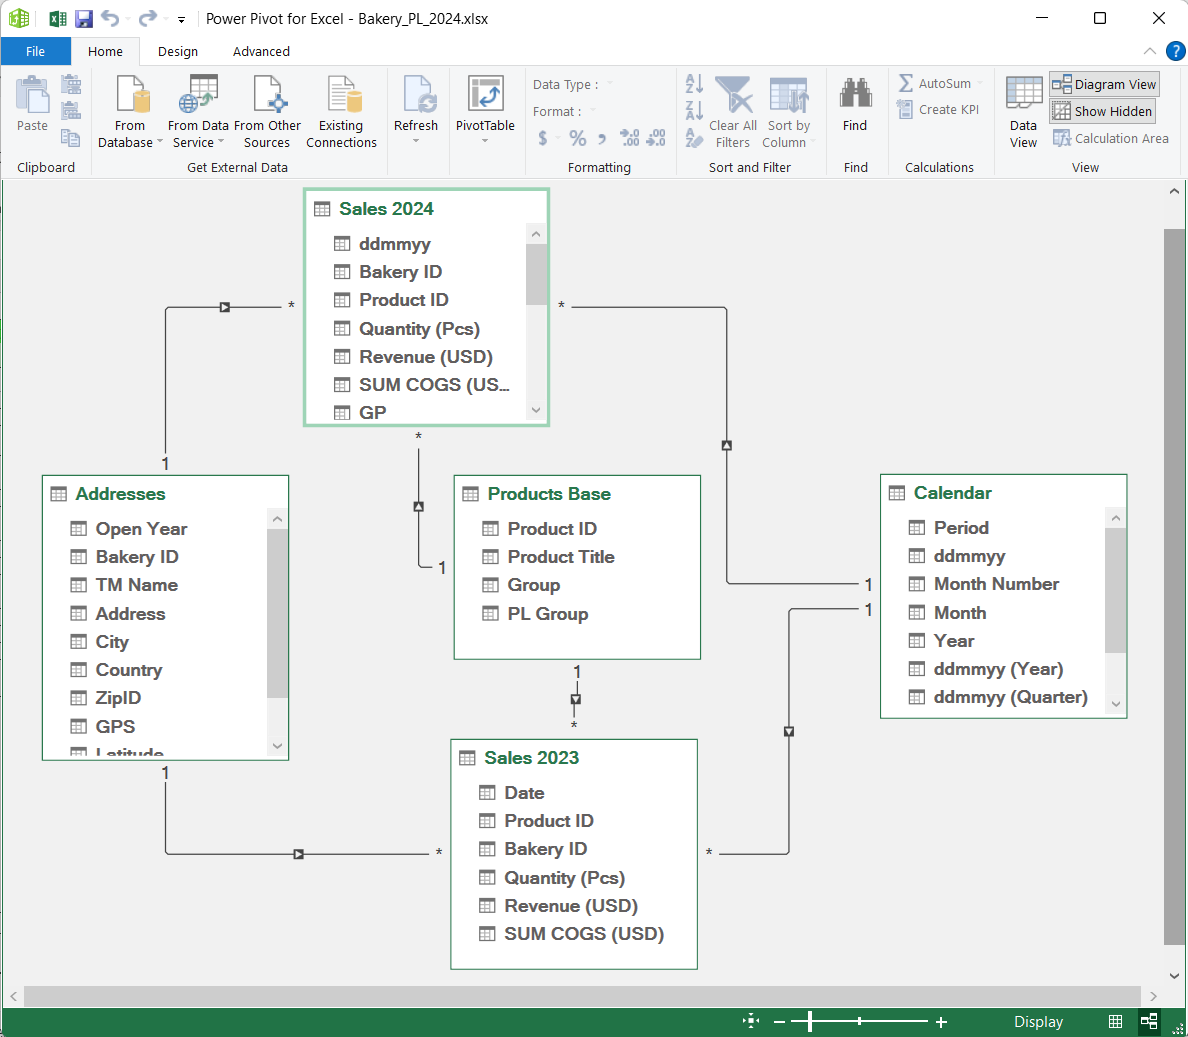Expand the Refresh dropdown arrow
1188x1037 pixels.
point(416,141)
